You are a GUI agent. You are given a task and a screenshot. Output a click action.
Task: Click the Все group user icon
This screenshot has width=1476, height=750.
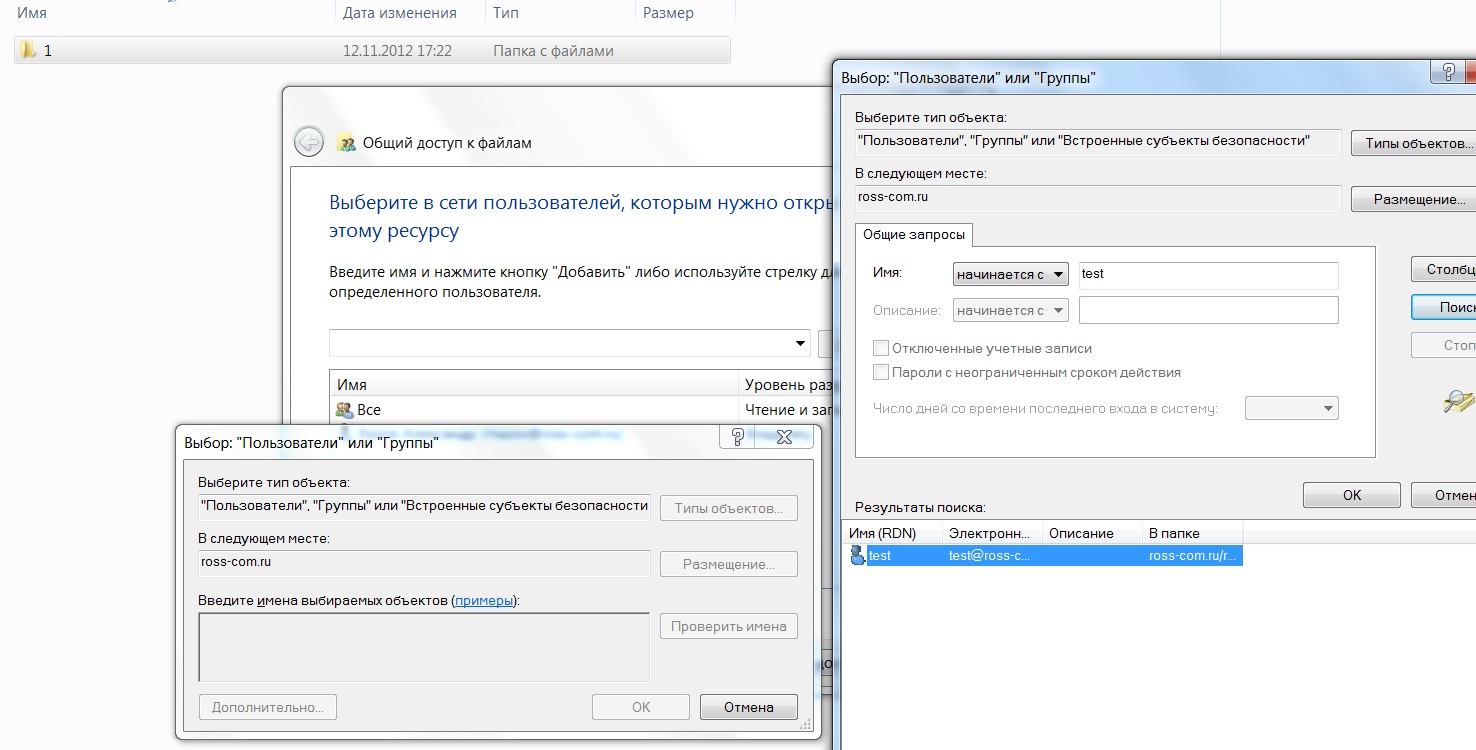point(345,409)
